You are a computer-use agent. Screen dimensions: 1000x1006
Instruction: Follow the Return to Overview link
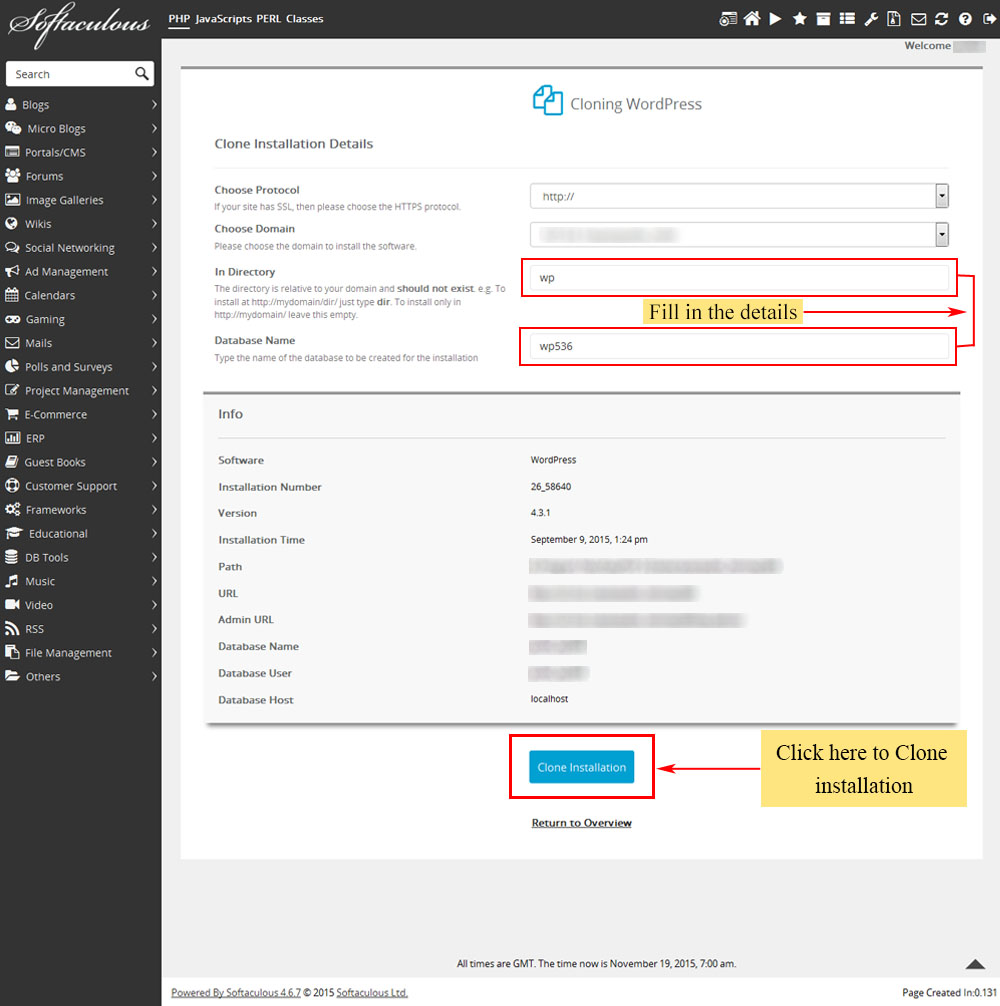(581, 823)
